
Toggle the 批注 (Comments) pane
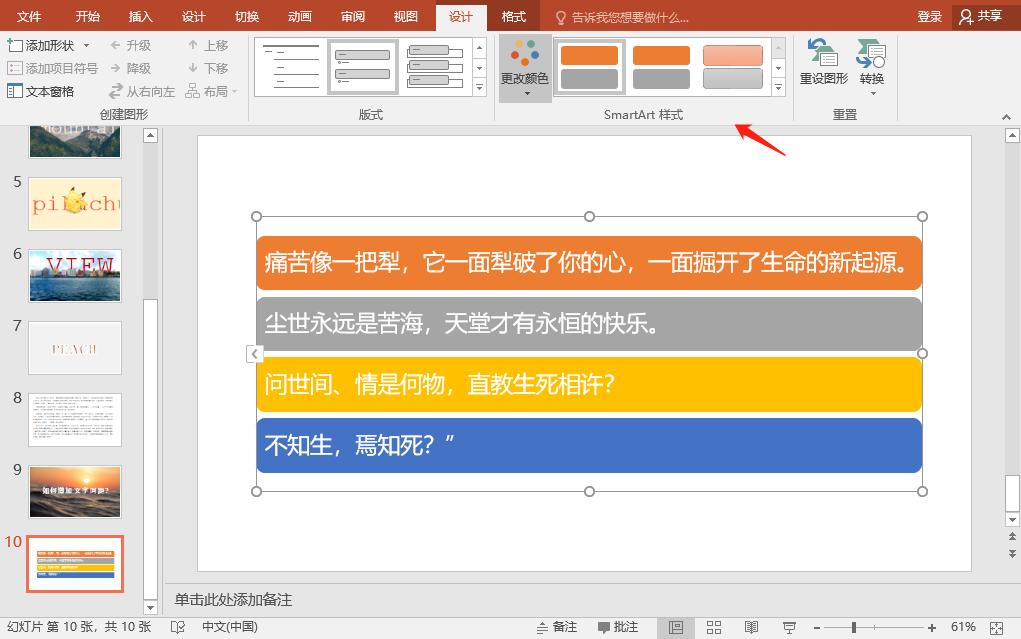620,626
